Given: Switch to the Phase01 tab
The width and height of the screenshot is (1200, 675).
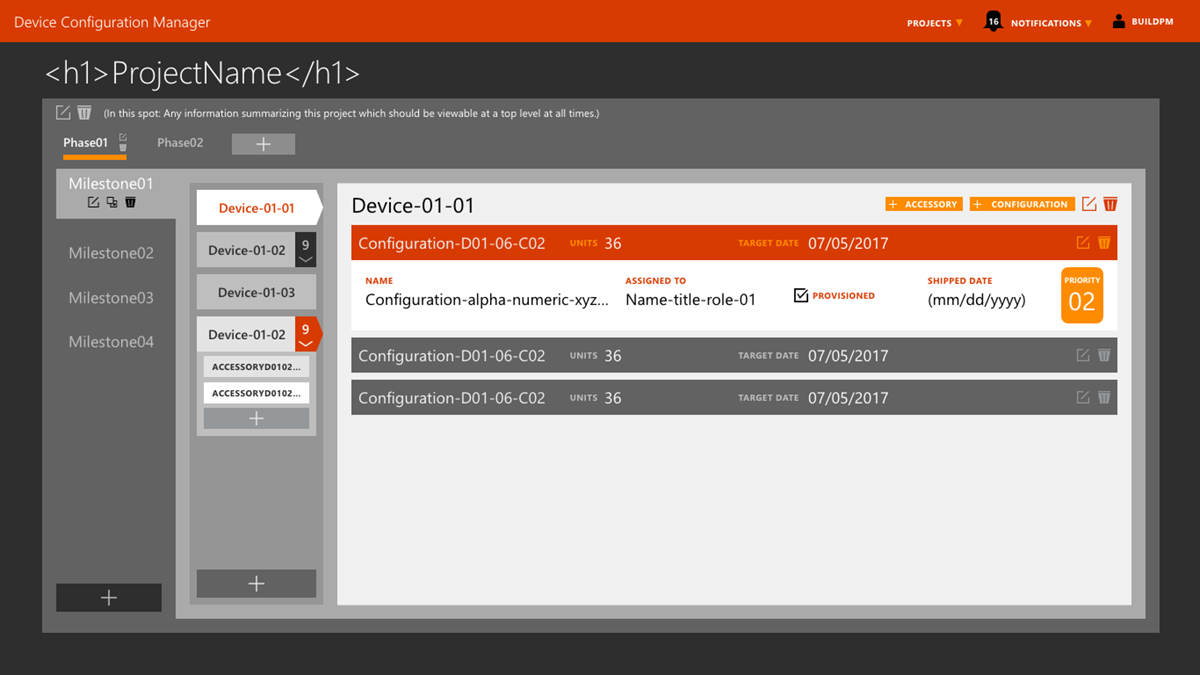Looking at the screenshot, I should [86, 143].
